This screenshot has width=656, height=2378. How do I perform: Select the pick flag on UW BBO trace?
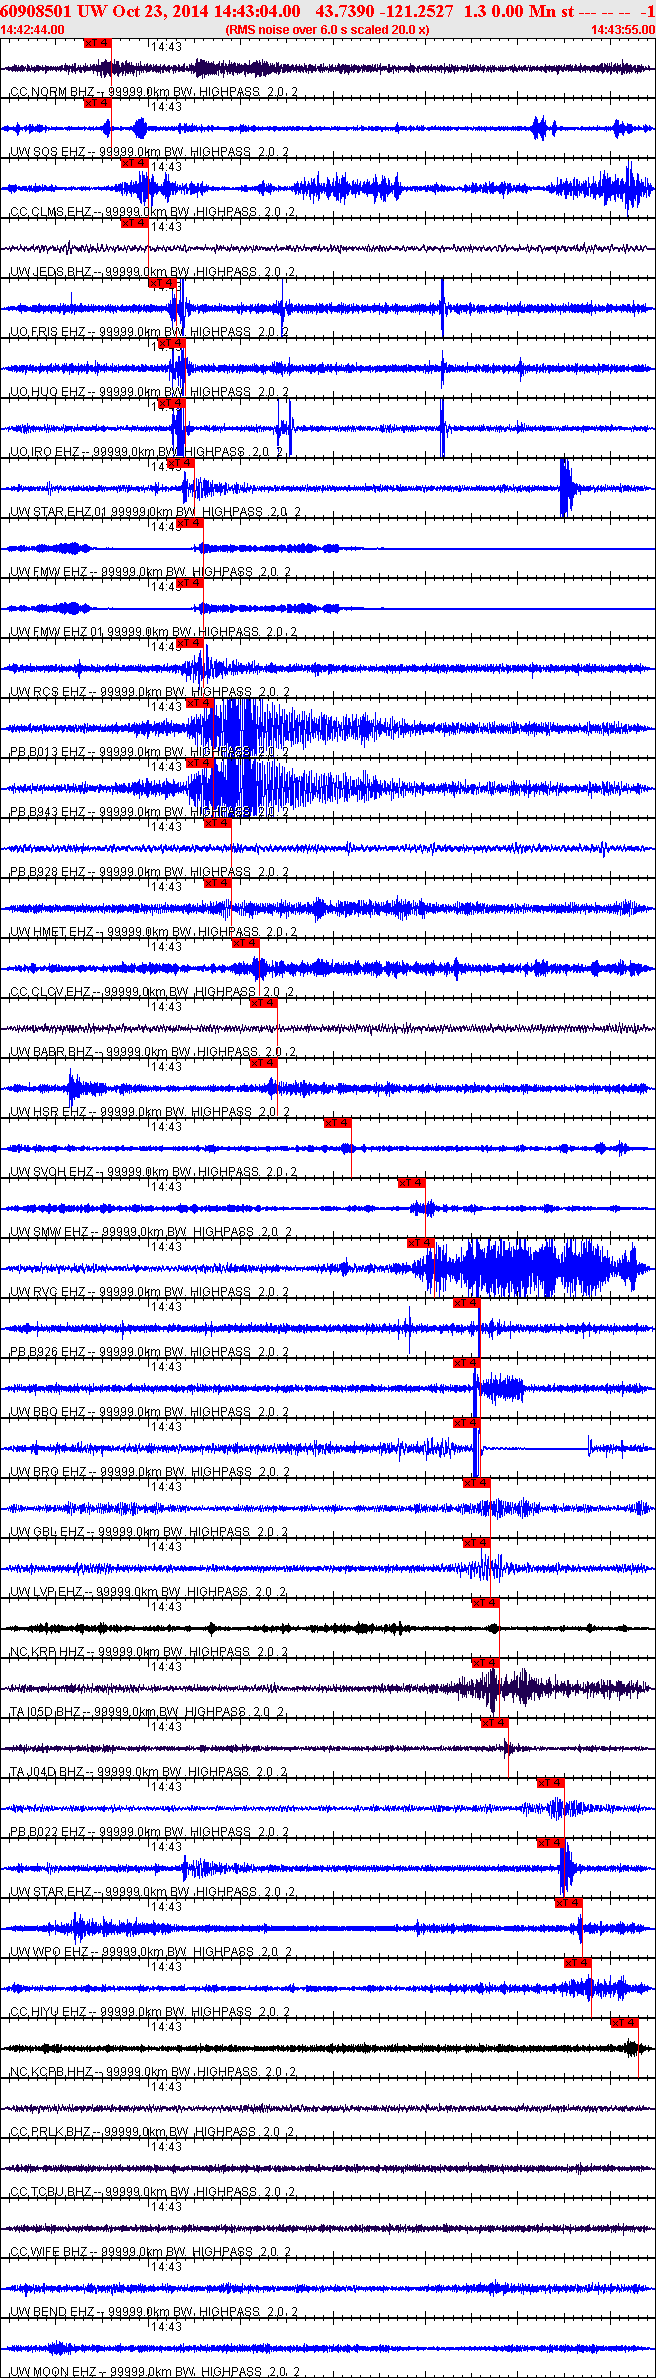[x=467, y=1363]
